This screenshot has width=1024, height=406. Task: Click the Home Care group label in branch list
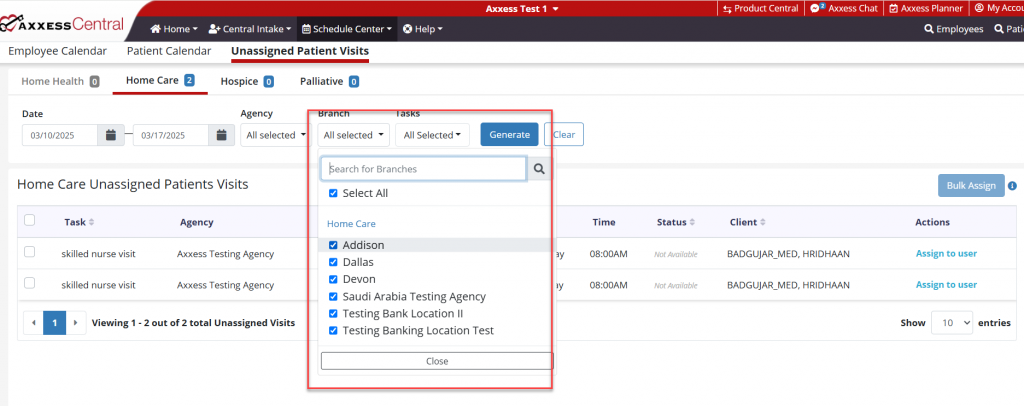point(351,223)
